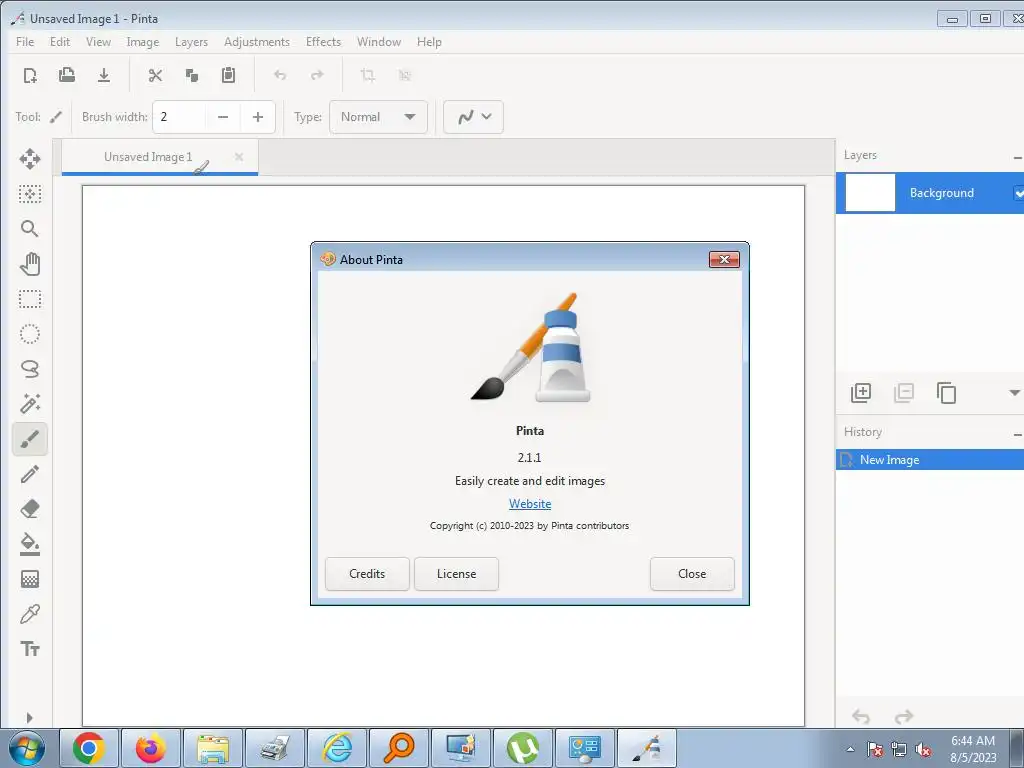Click History panel redo arrow
This screenshot has height=768, width=1024.
(904, 717)
